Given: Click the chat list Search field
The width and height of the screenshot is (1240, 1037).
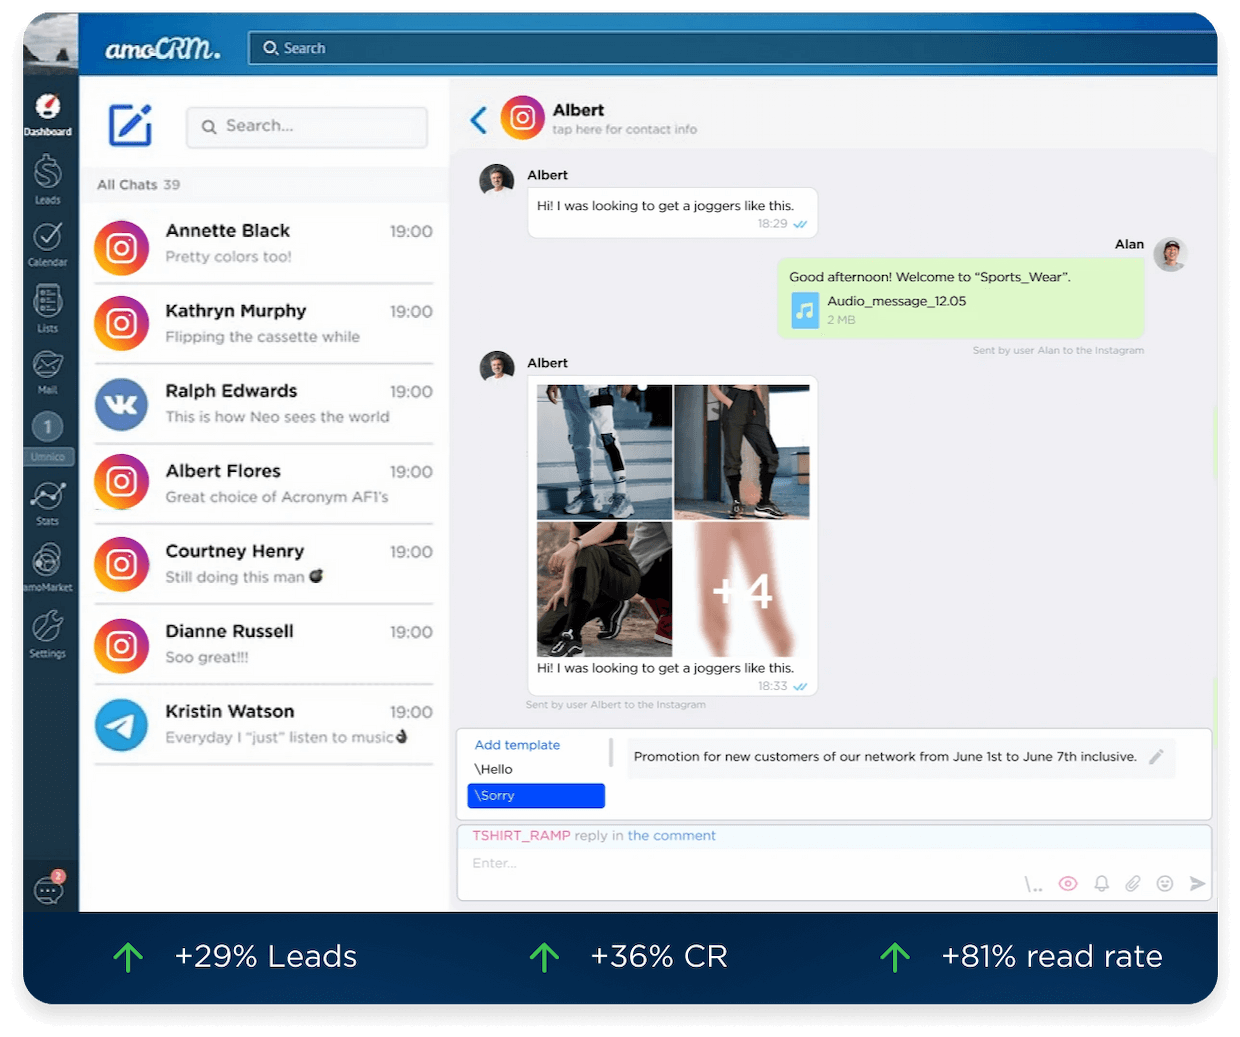Looking at the screenshot, I should pos(308,127).
